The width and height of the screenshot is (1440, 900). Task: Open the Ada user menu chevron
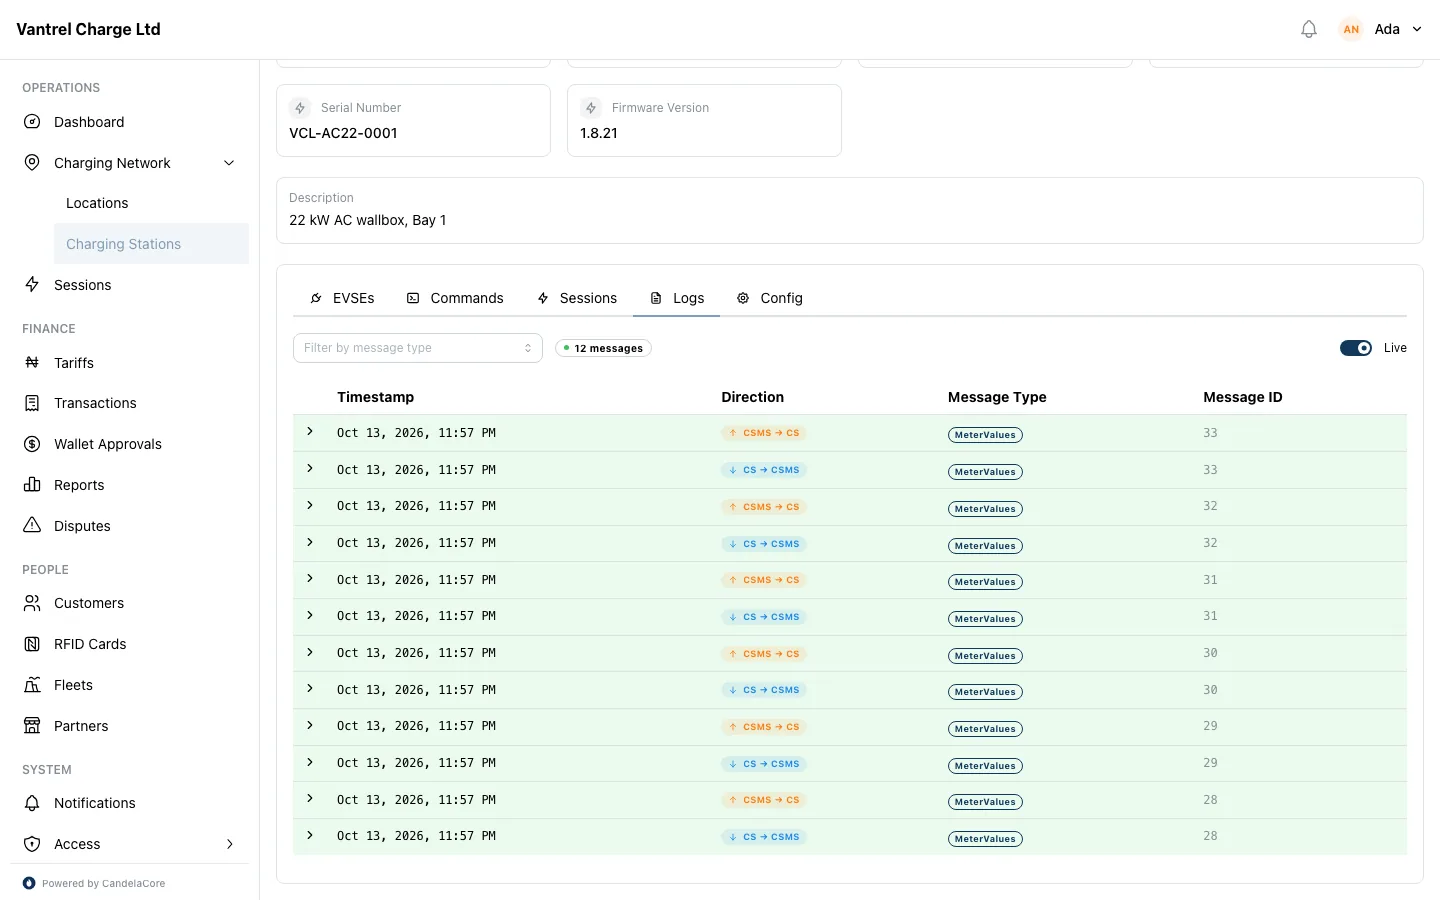[1417, 29]
